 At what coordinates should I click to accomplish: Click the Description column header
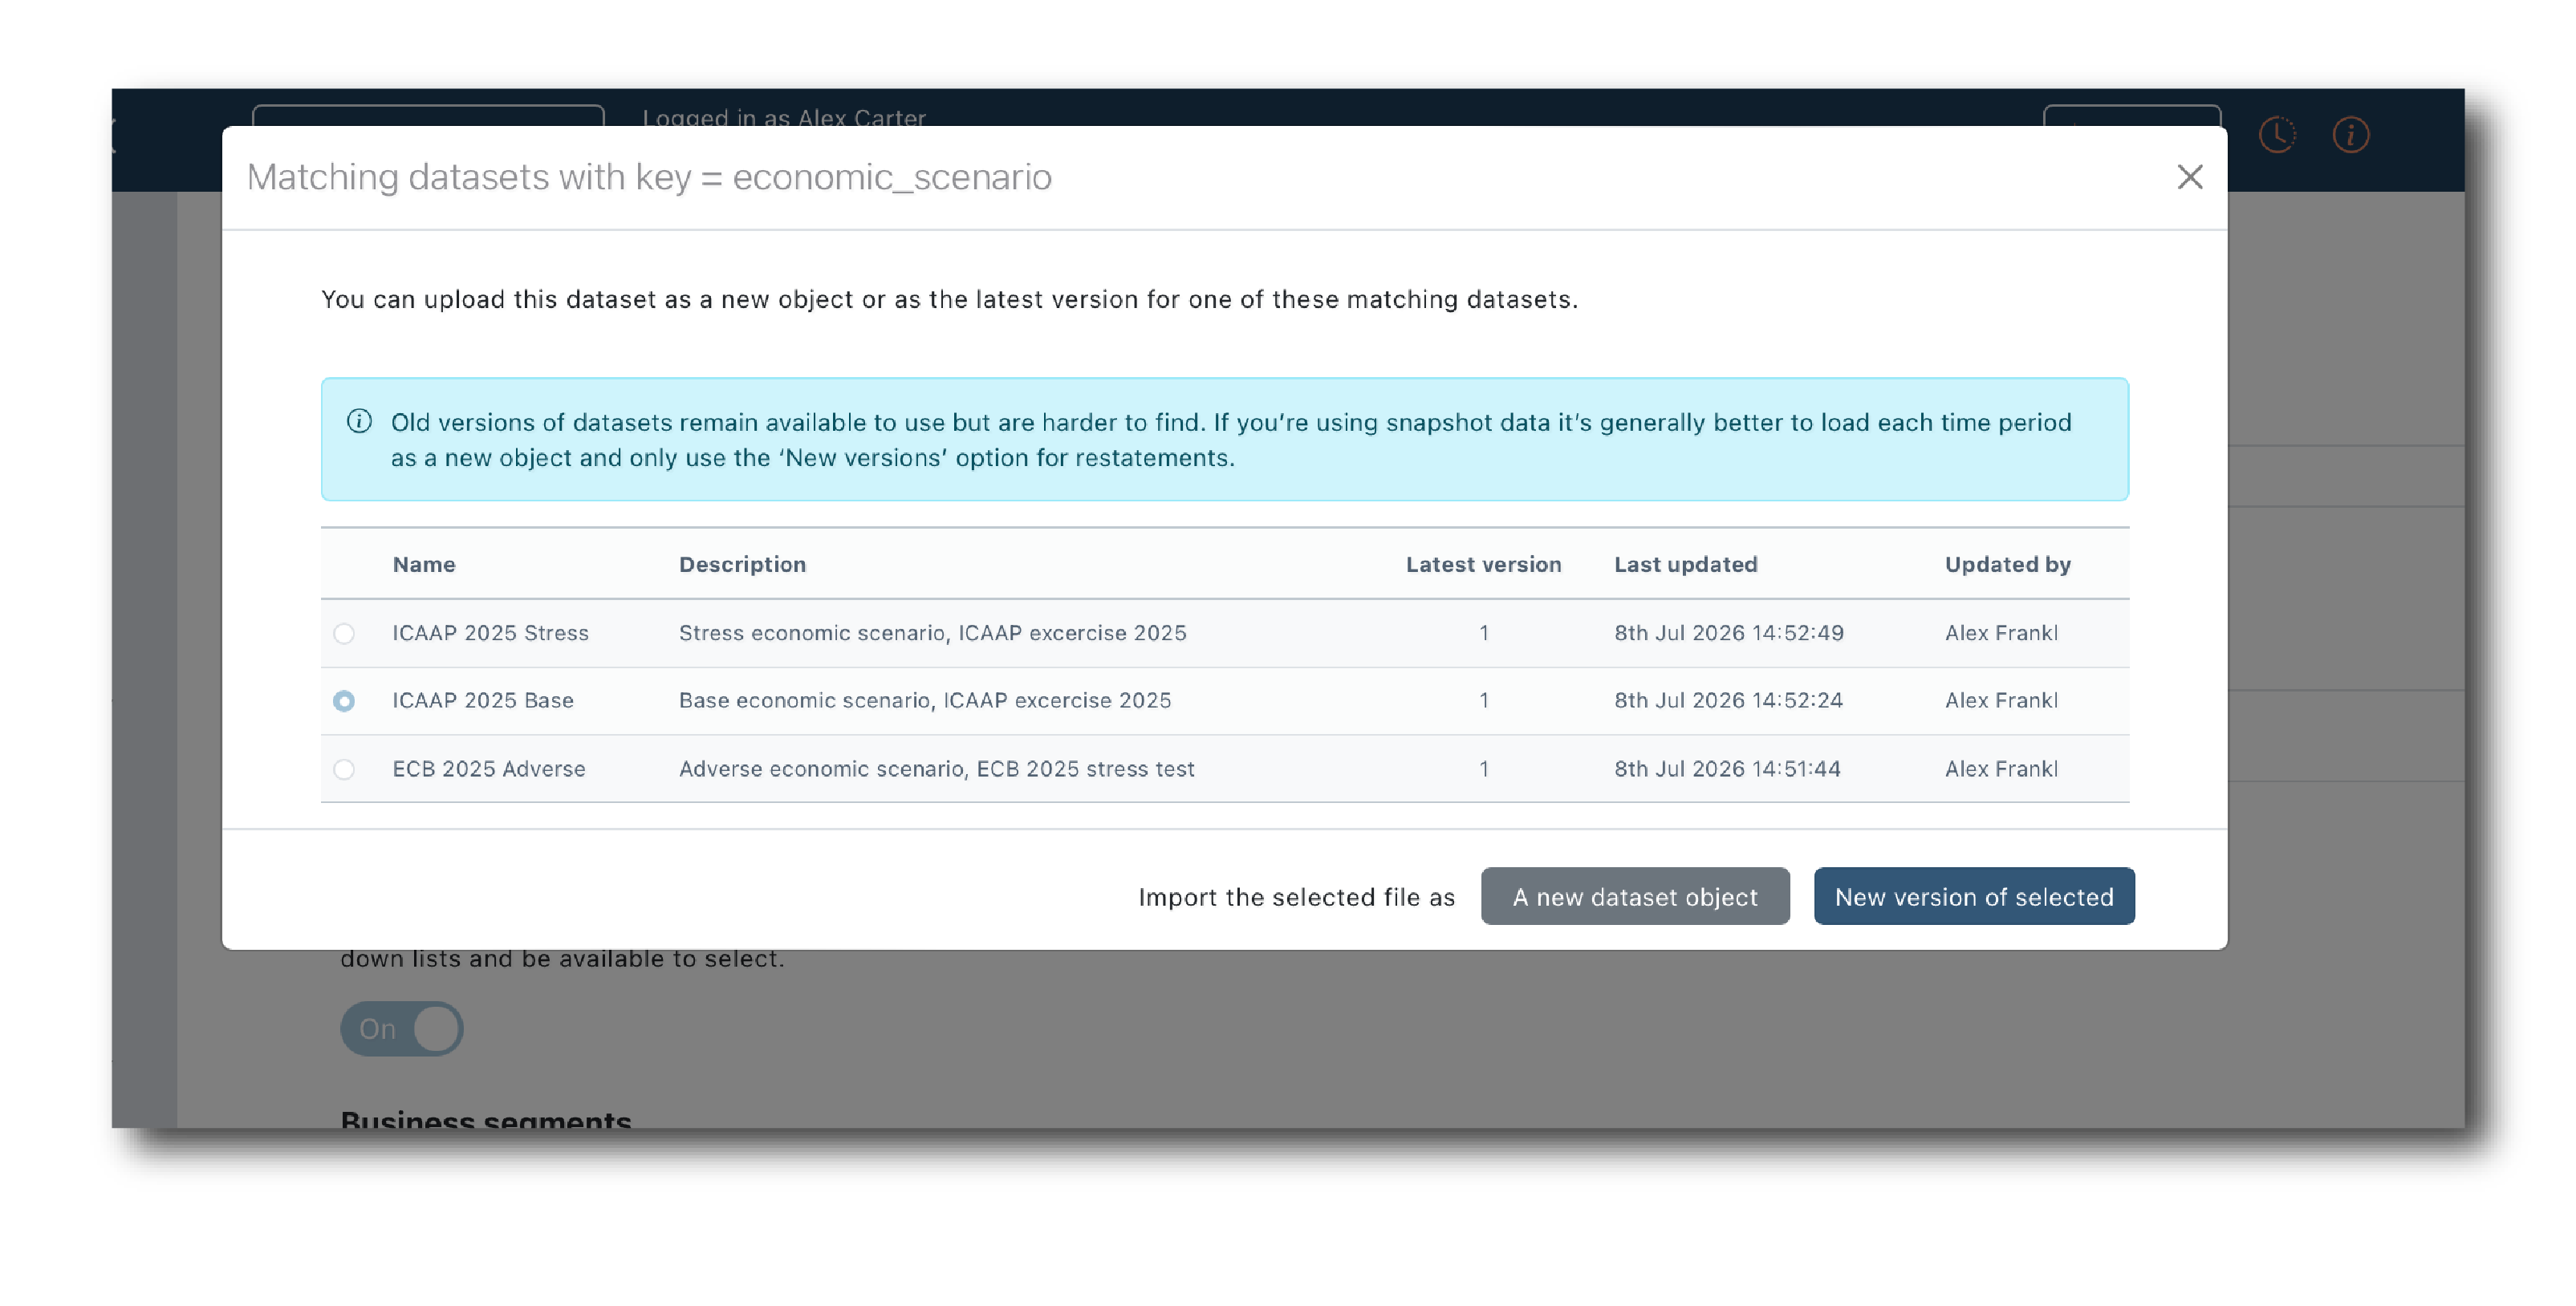[x=742, y=564]
